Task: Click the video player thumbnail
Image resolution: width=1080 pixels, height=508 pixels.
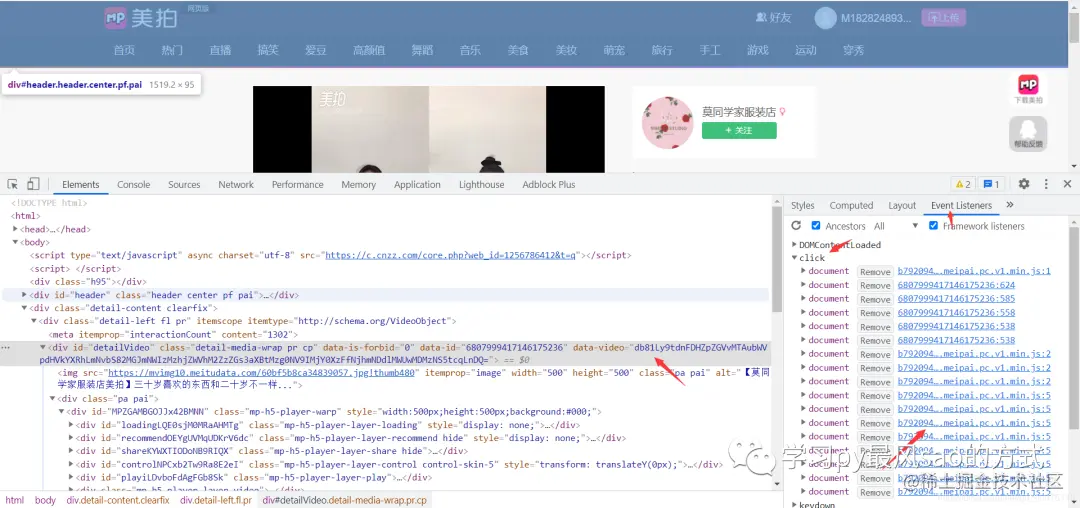Action: [x=428, y=129]
